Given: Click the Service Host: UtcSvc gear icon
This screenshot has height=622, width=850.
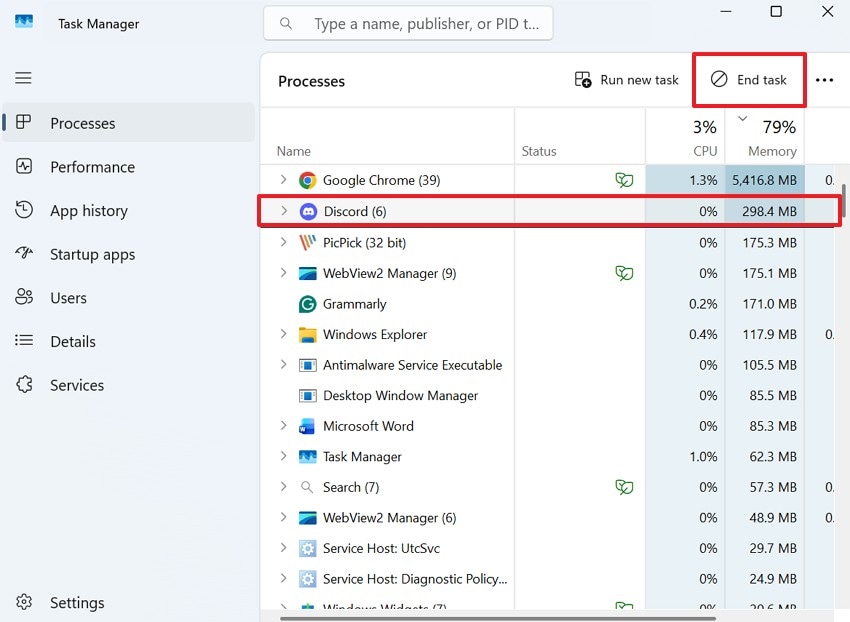Looking at the screenshot, I should coord(307,549).
